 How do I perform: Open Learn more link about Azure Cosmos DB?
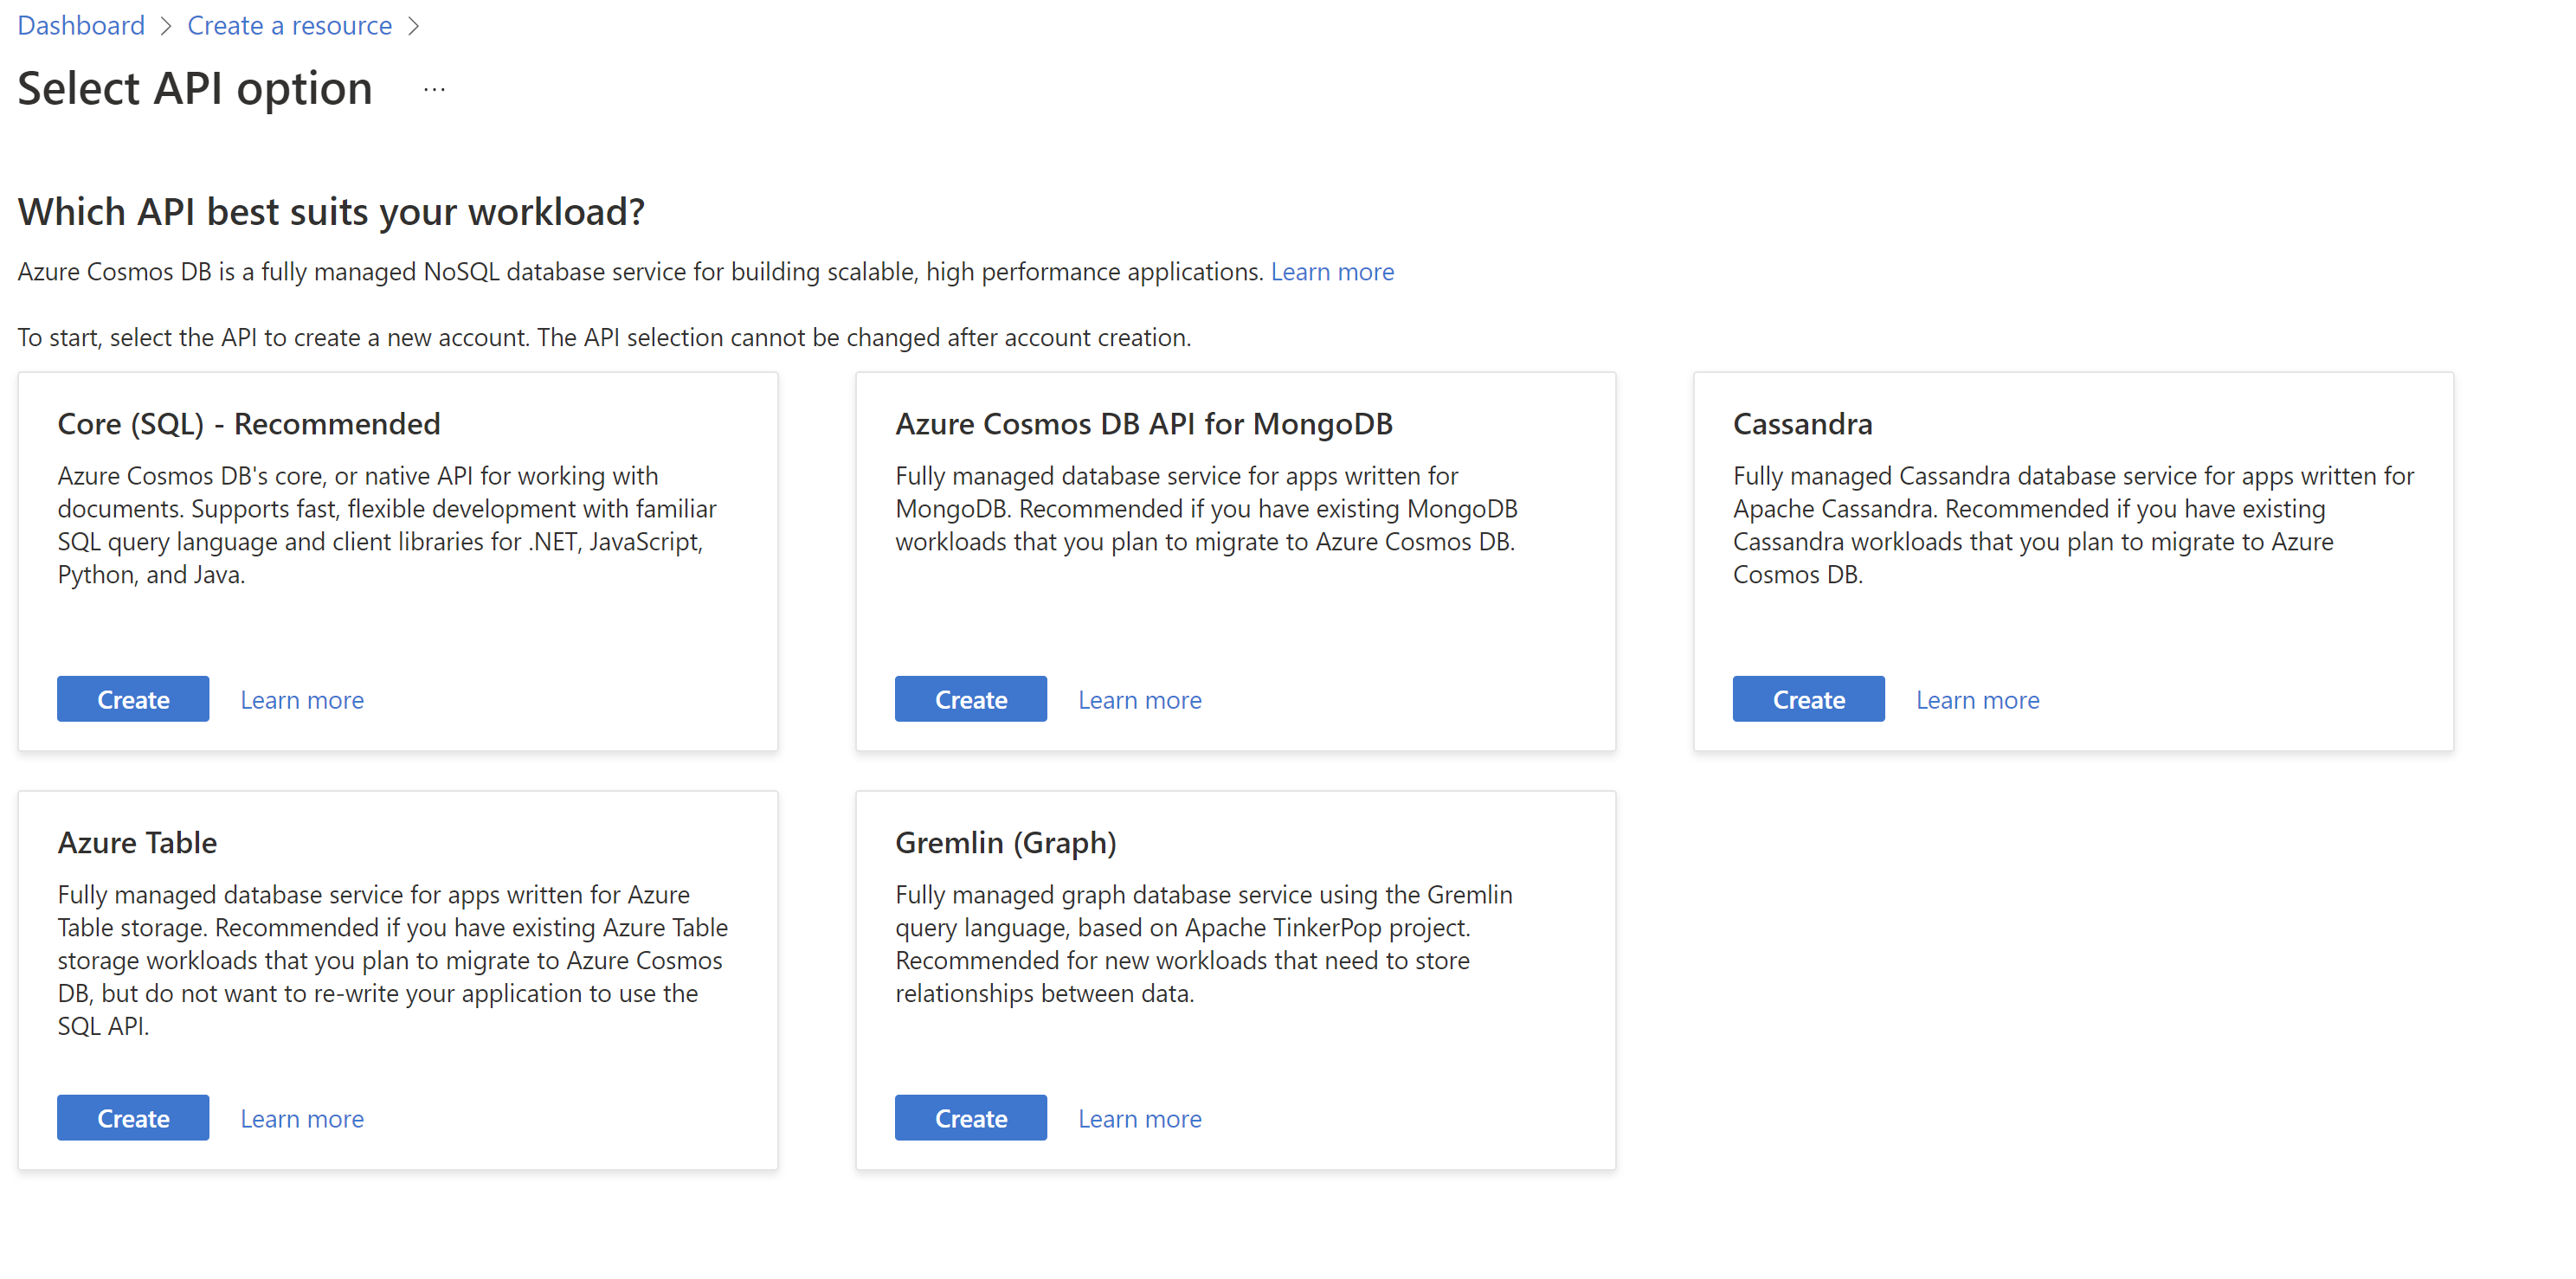(x=1332, y=272)
